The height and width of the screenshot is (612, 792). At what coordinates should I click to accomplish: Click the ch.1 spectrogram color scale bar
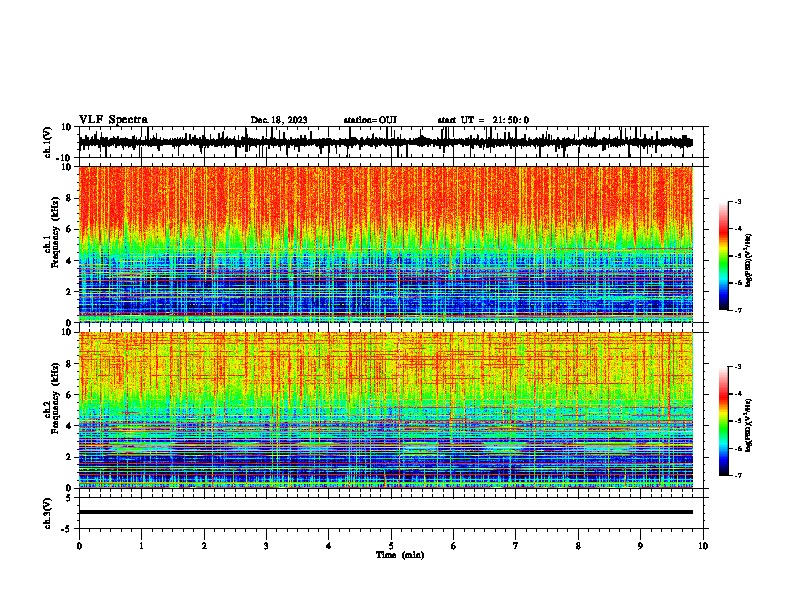coord(724,256)
